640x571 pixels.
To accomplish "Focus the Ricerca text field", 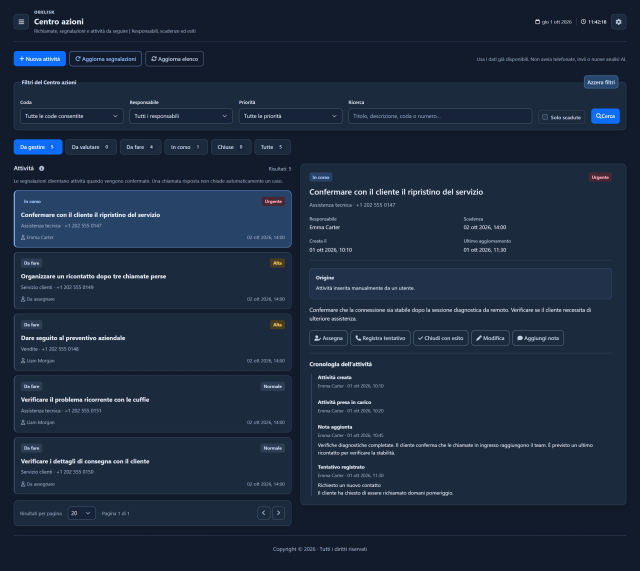I will coord(440,116).
